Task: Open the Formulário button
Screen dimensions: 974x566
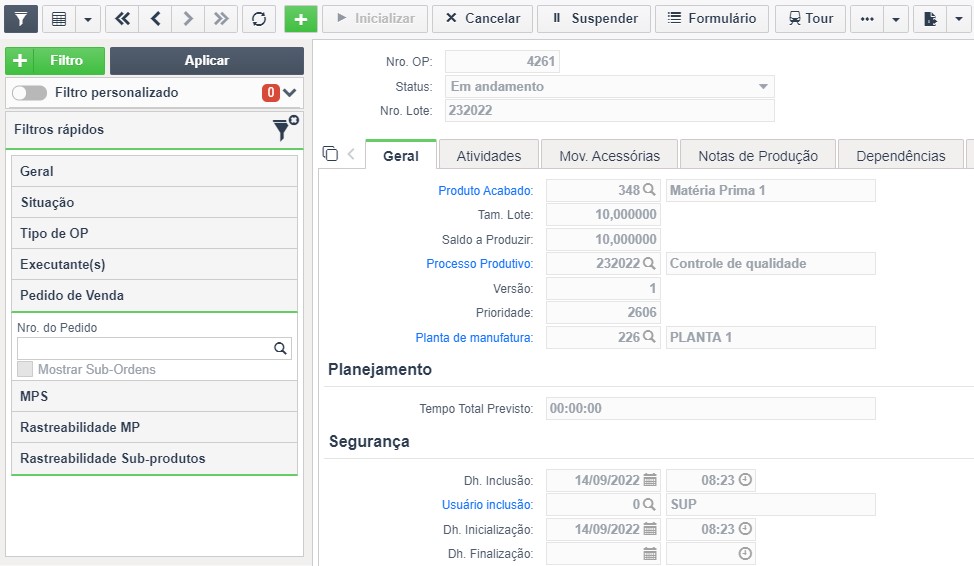Action: 712,19
